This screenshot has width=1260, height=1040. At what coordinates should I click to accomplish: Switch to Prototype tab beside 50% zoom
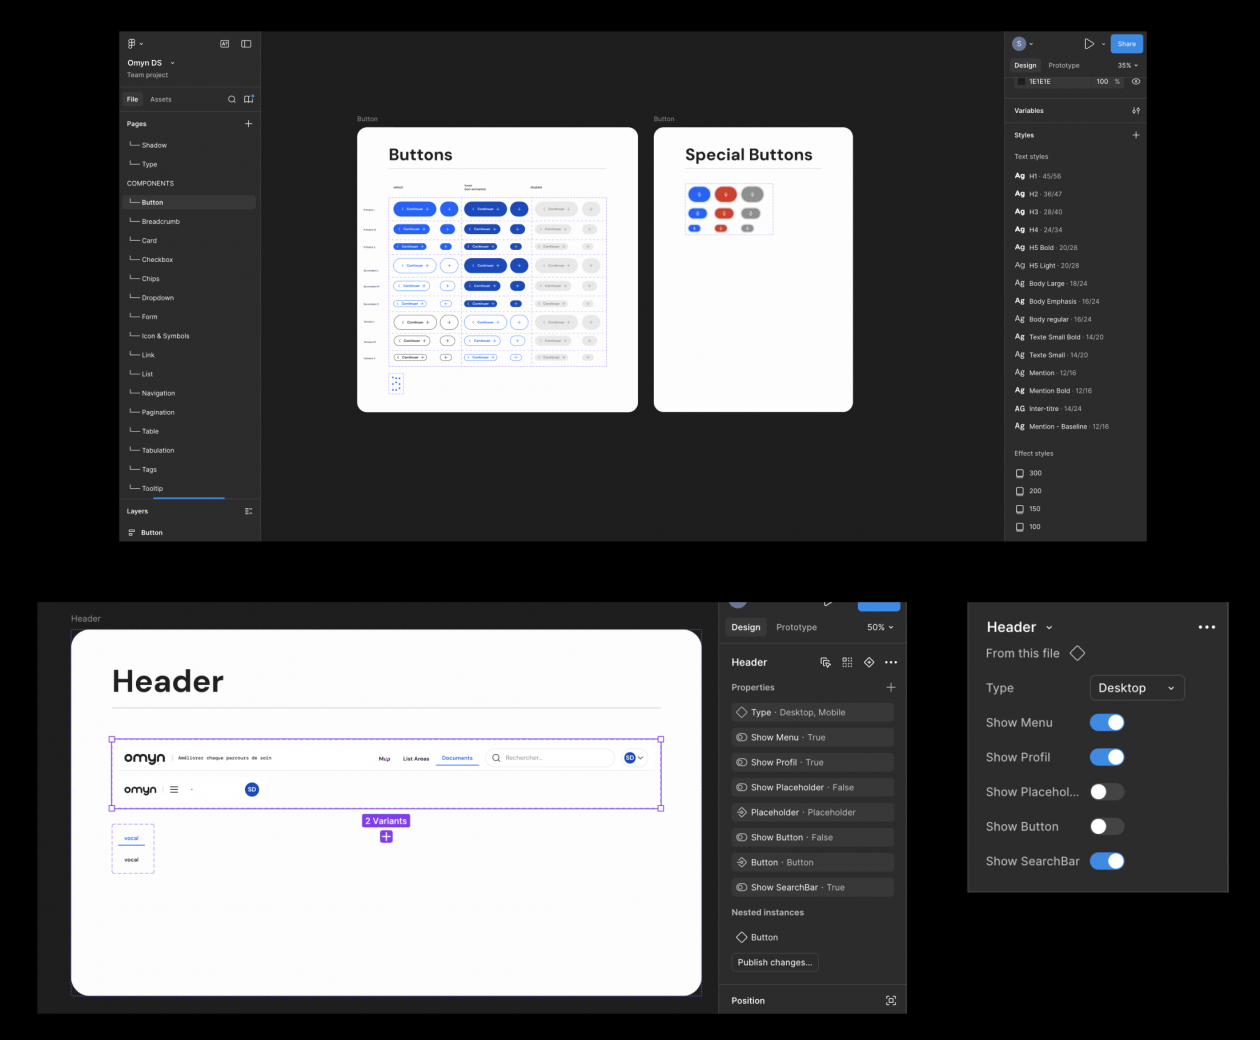click(796, 628)
